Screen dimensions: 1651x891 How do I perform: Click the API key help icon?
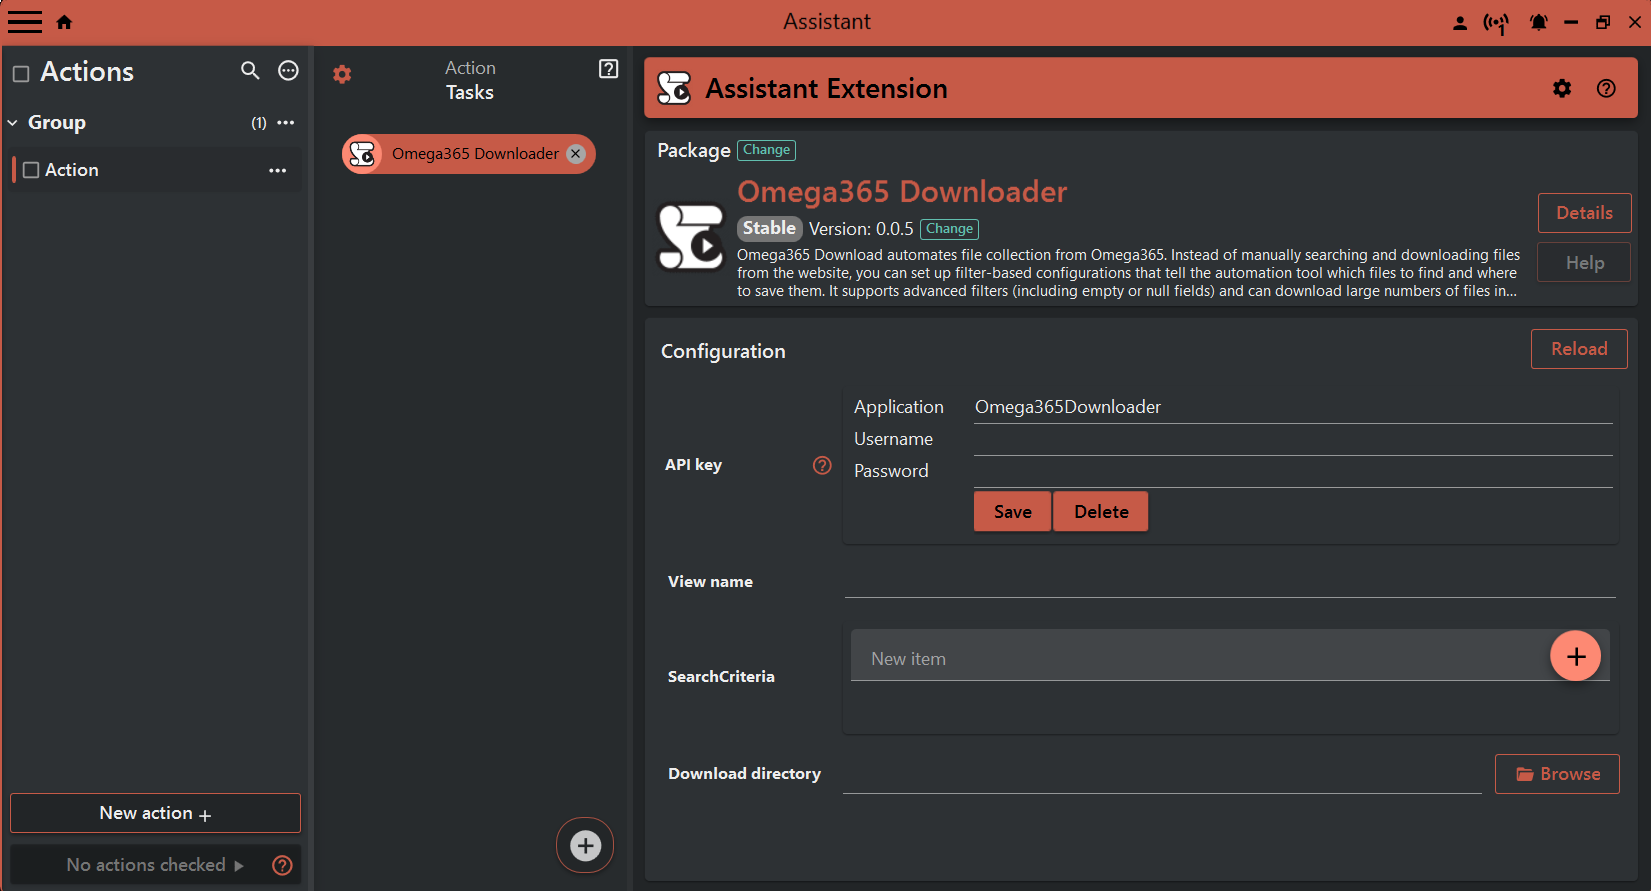[x=822, y=465]
